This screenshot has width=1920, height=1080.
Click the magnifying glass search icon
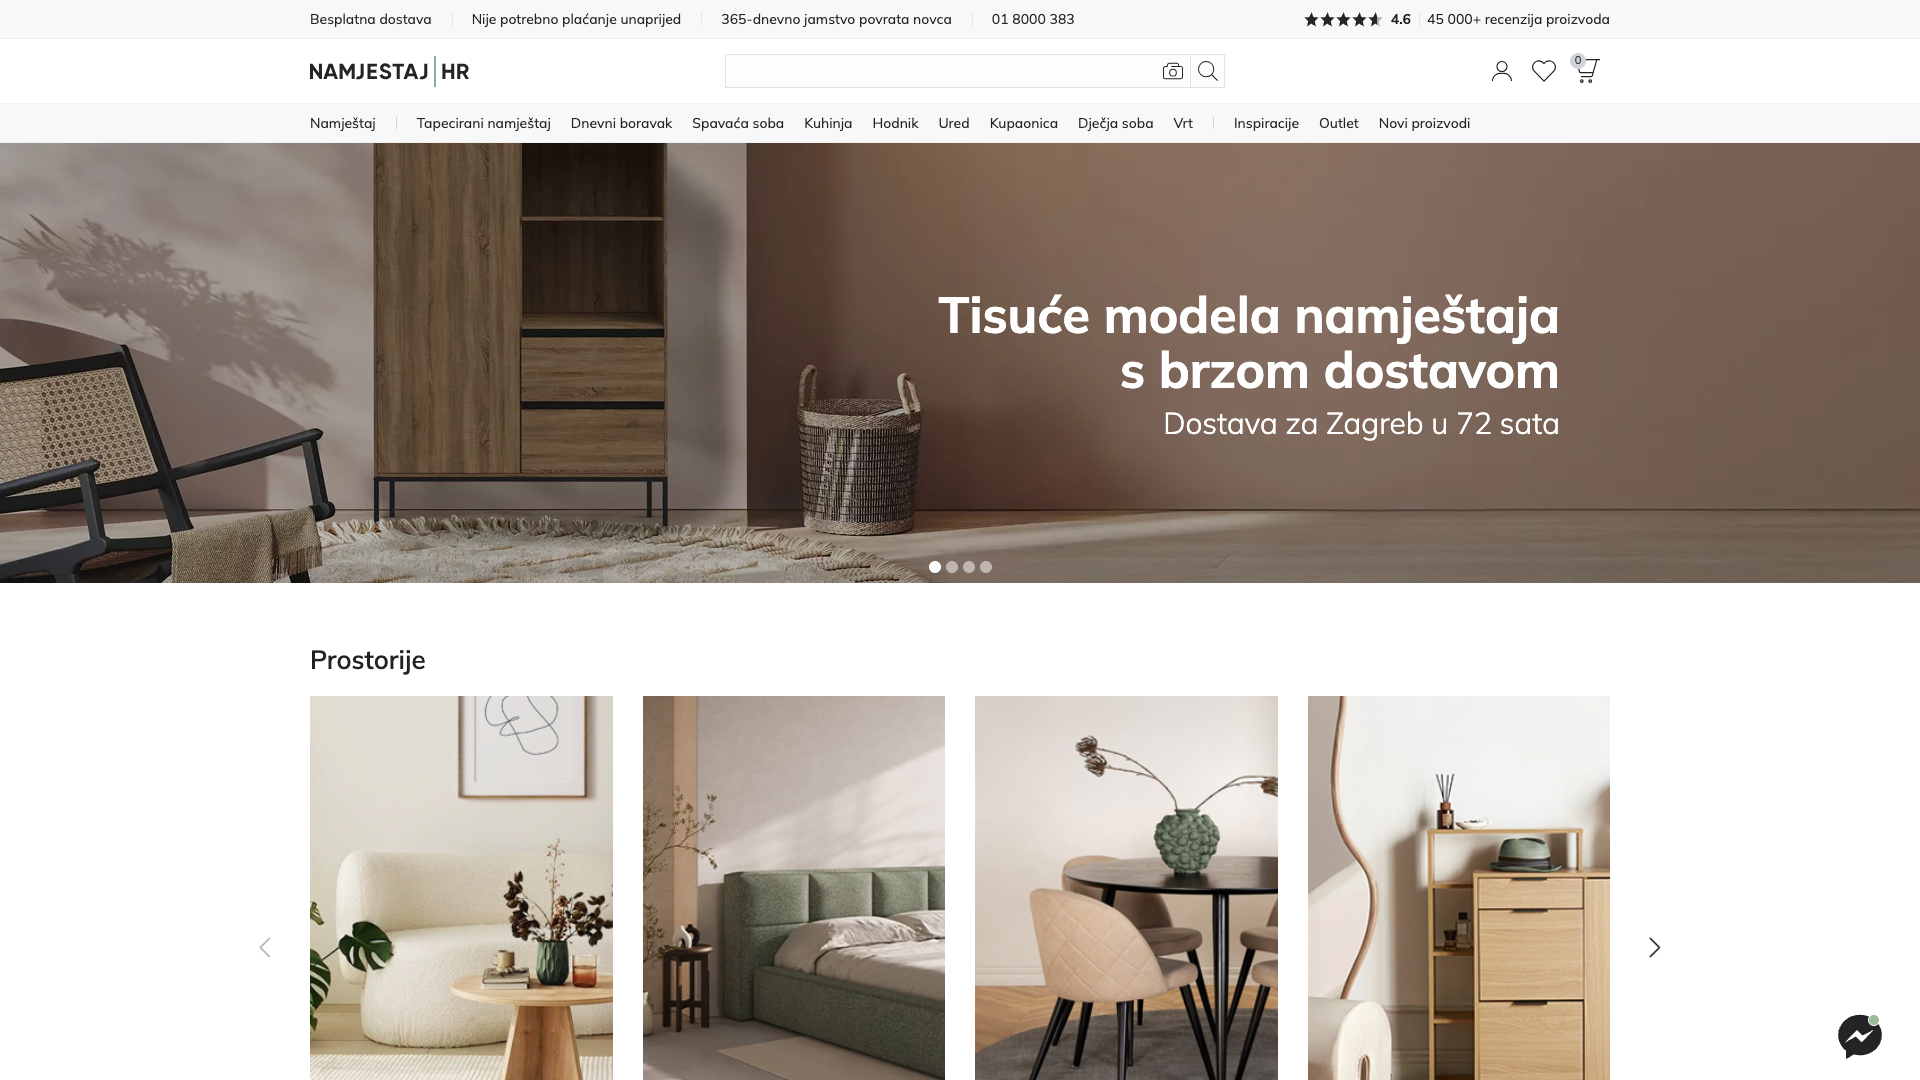point(1208,71)
